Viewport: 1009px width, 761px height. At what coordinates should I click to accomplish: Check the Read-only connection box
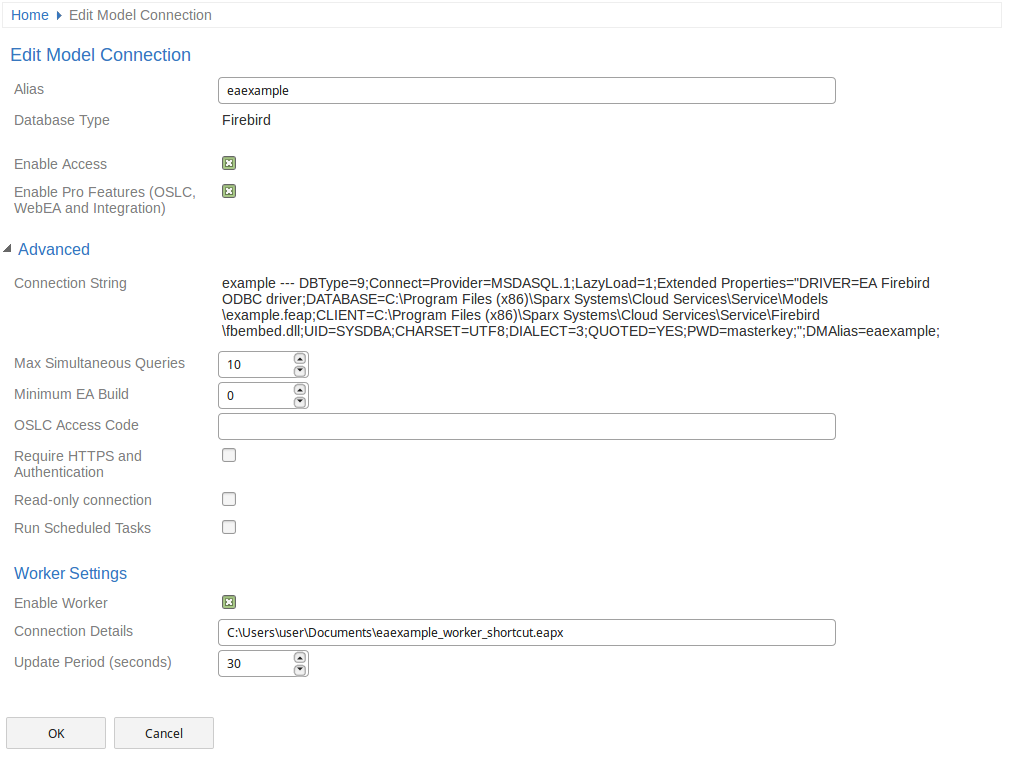click(229, 499)
